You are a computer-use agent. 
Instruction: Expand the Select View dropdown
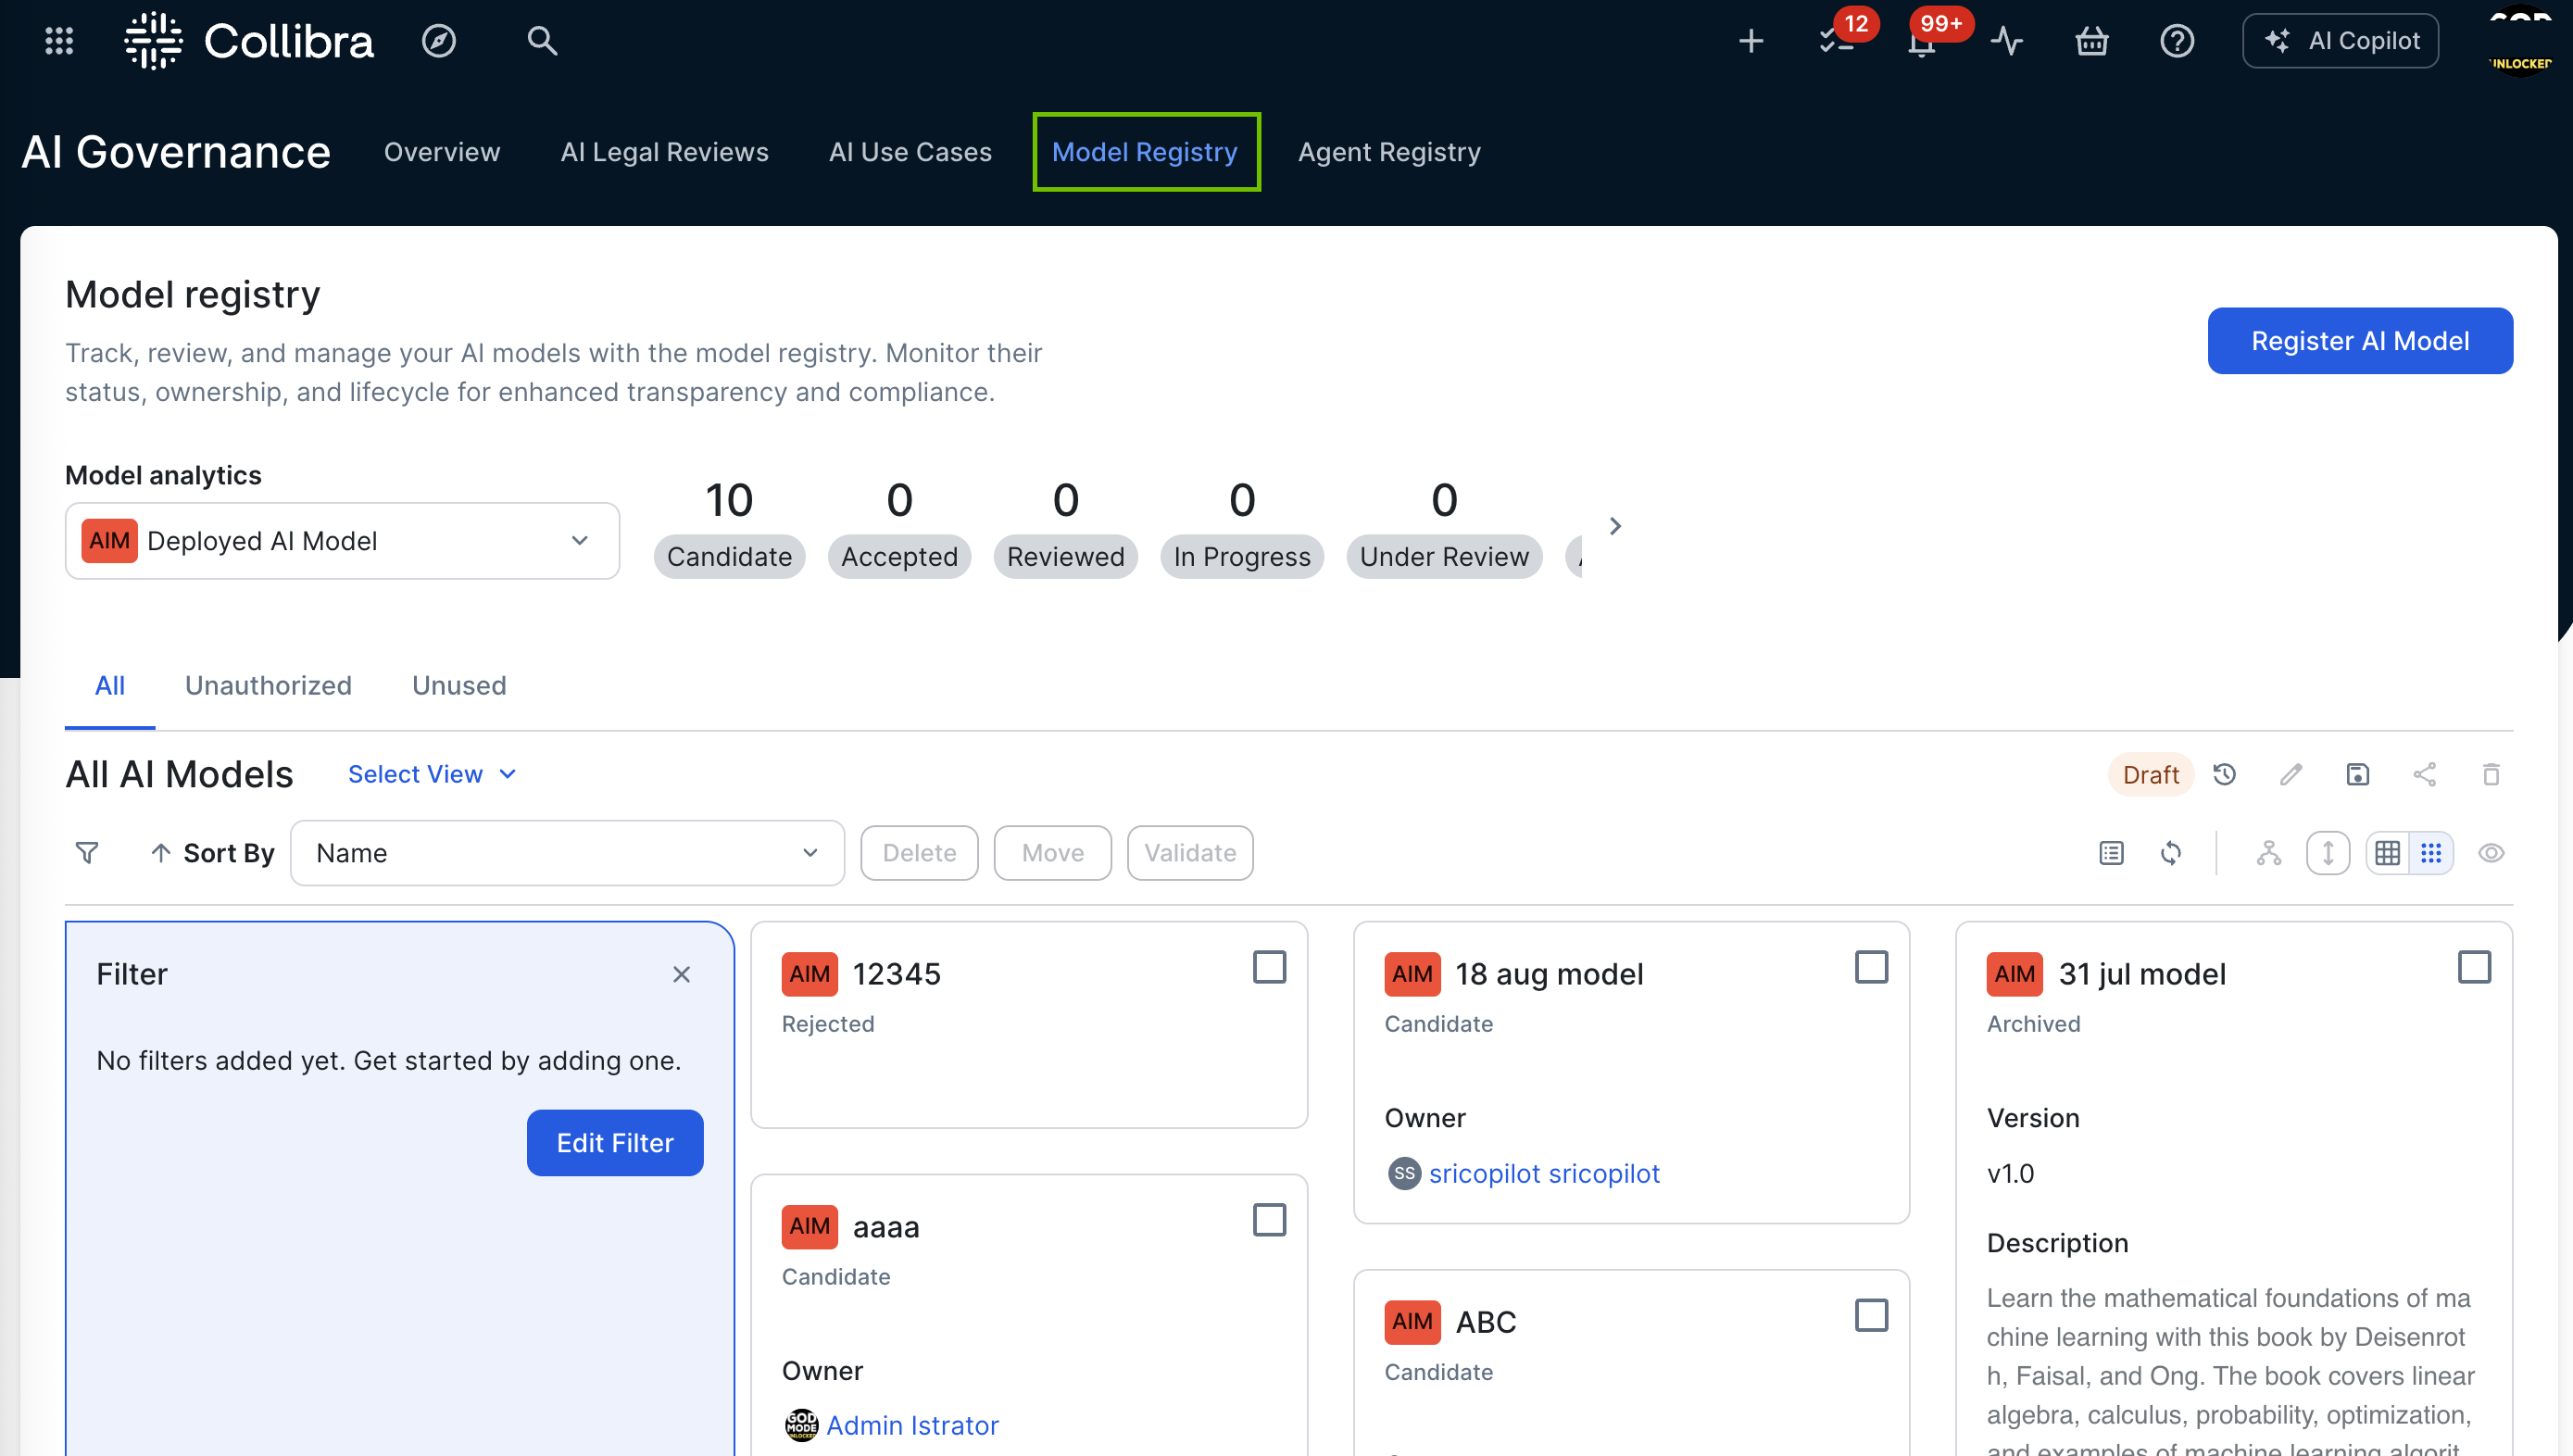coord(432,775)
